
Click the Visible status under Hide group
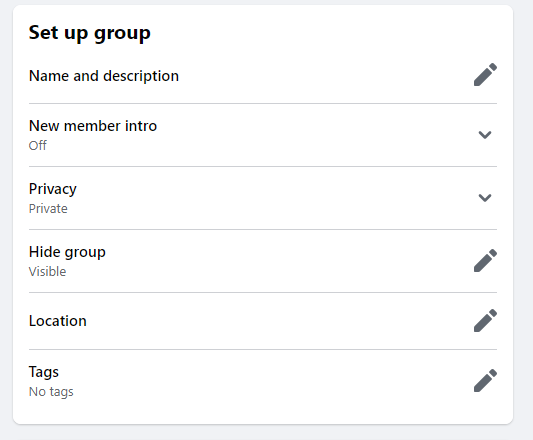tap(48, 272)
